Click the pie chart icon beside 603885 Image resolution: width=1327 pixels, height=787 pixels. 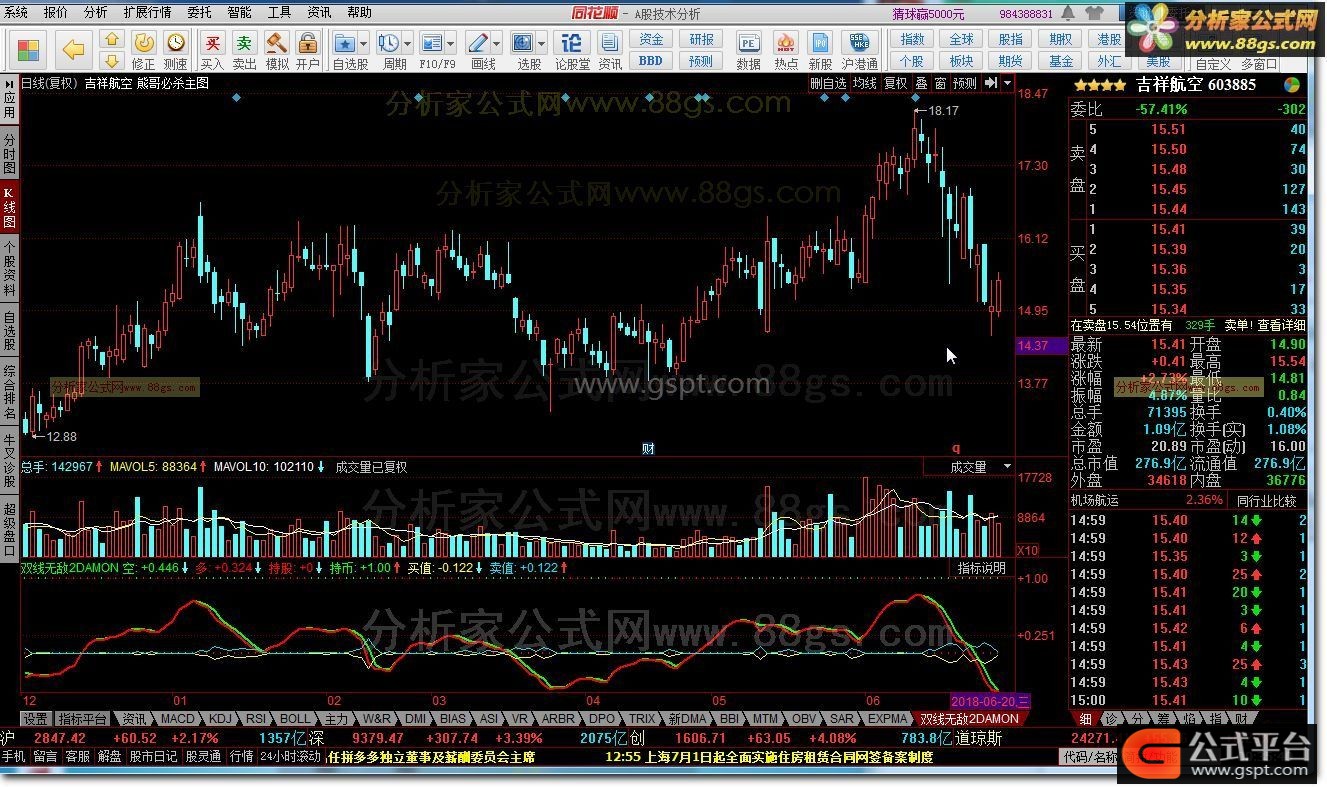[x=1292, y=85]
